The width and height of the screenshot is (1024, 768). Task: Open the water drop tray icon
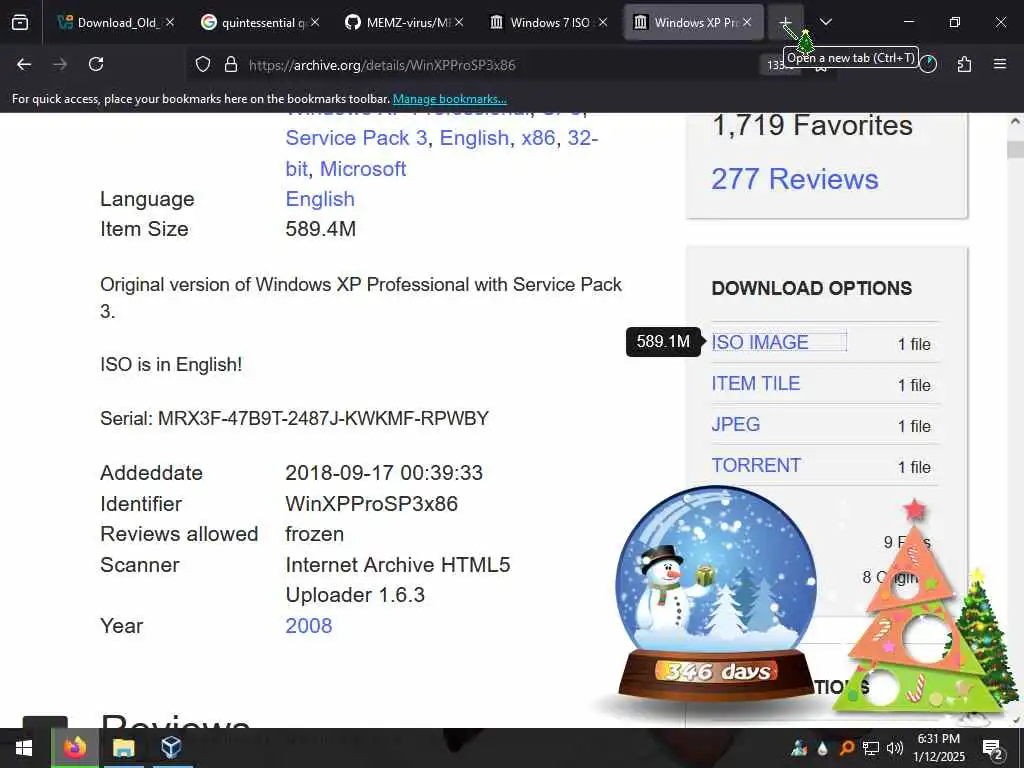point(822,748)
